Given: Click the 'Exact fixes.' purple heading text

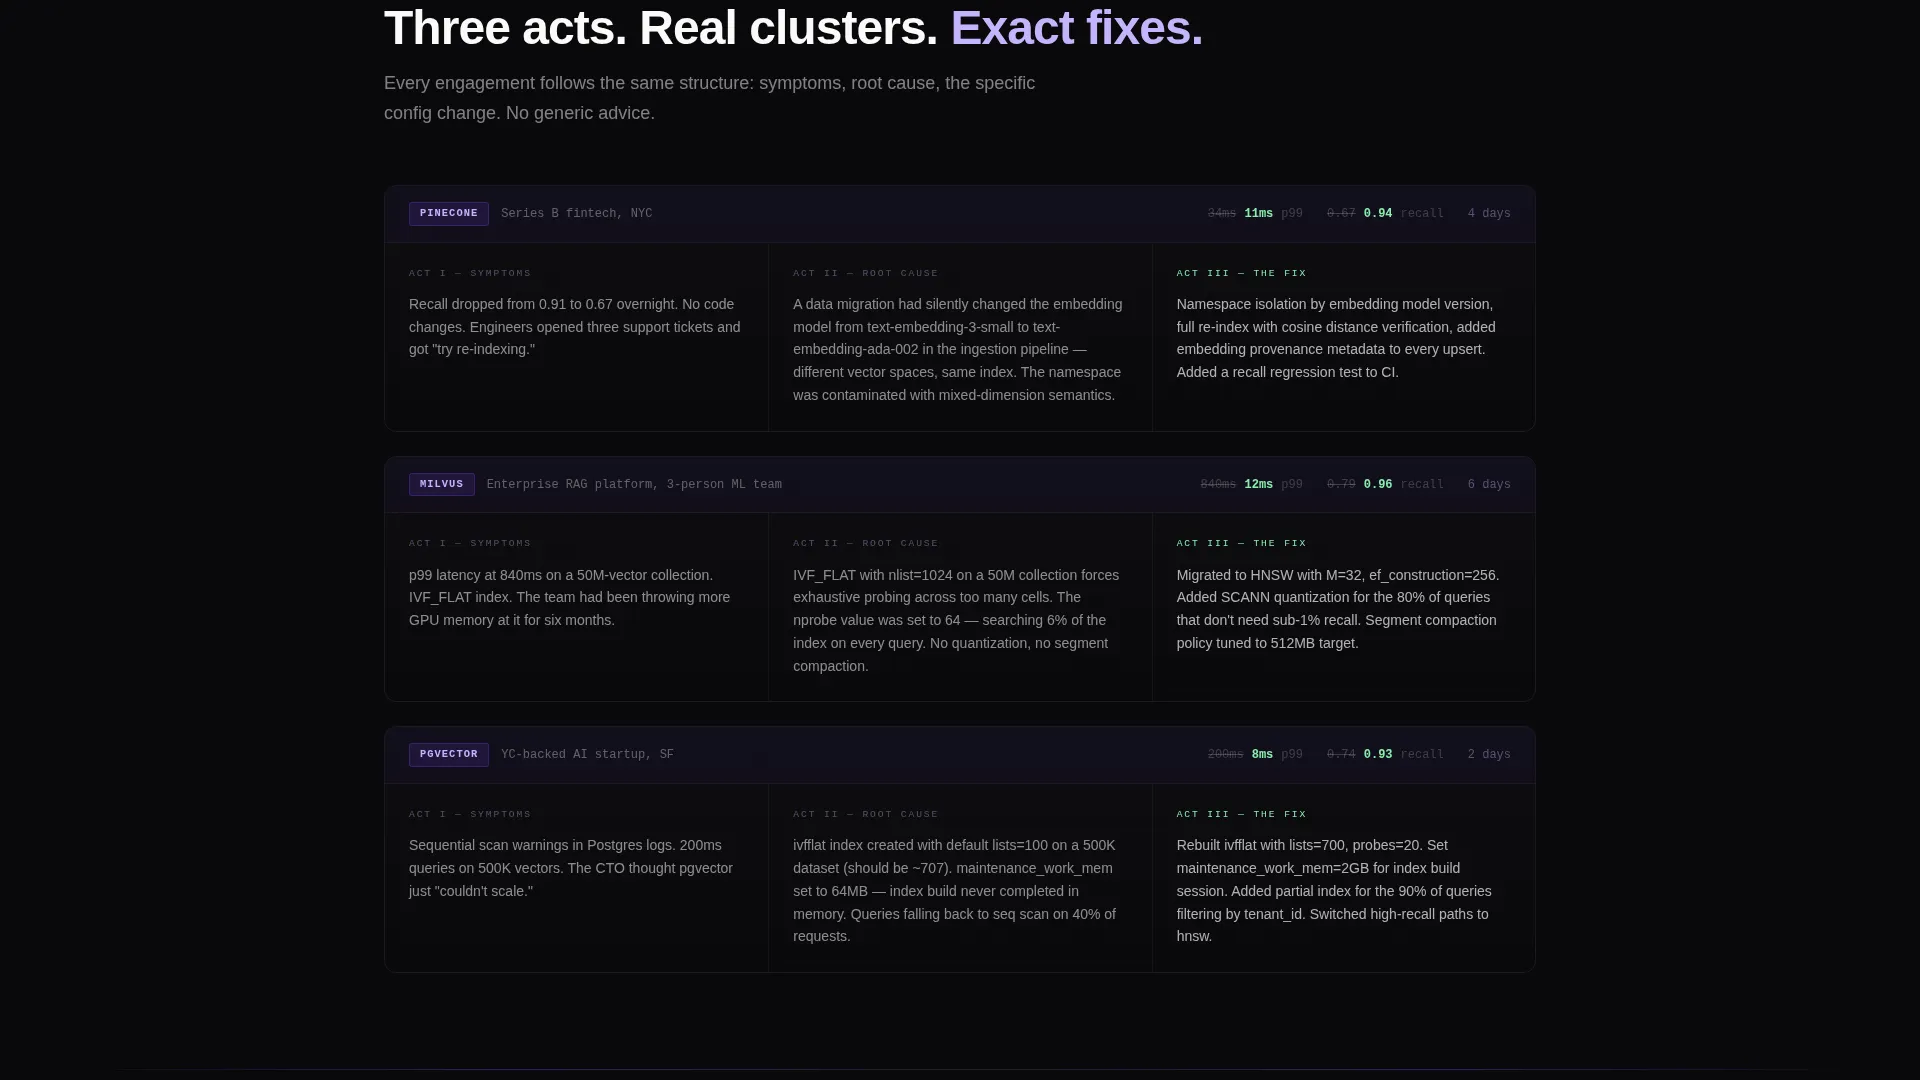Looking at the screenshot, I should pyautogui.click(x=1076, y=28).
